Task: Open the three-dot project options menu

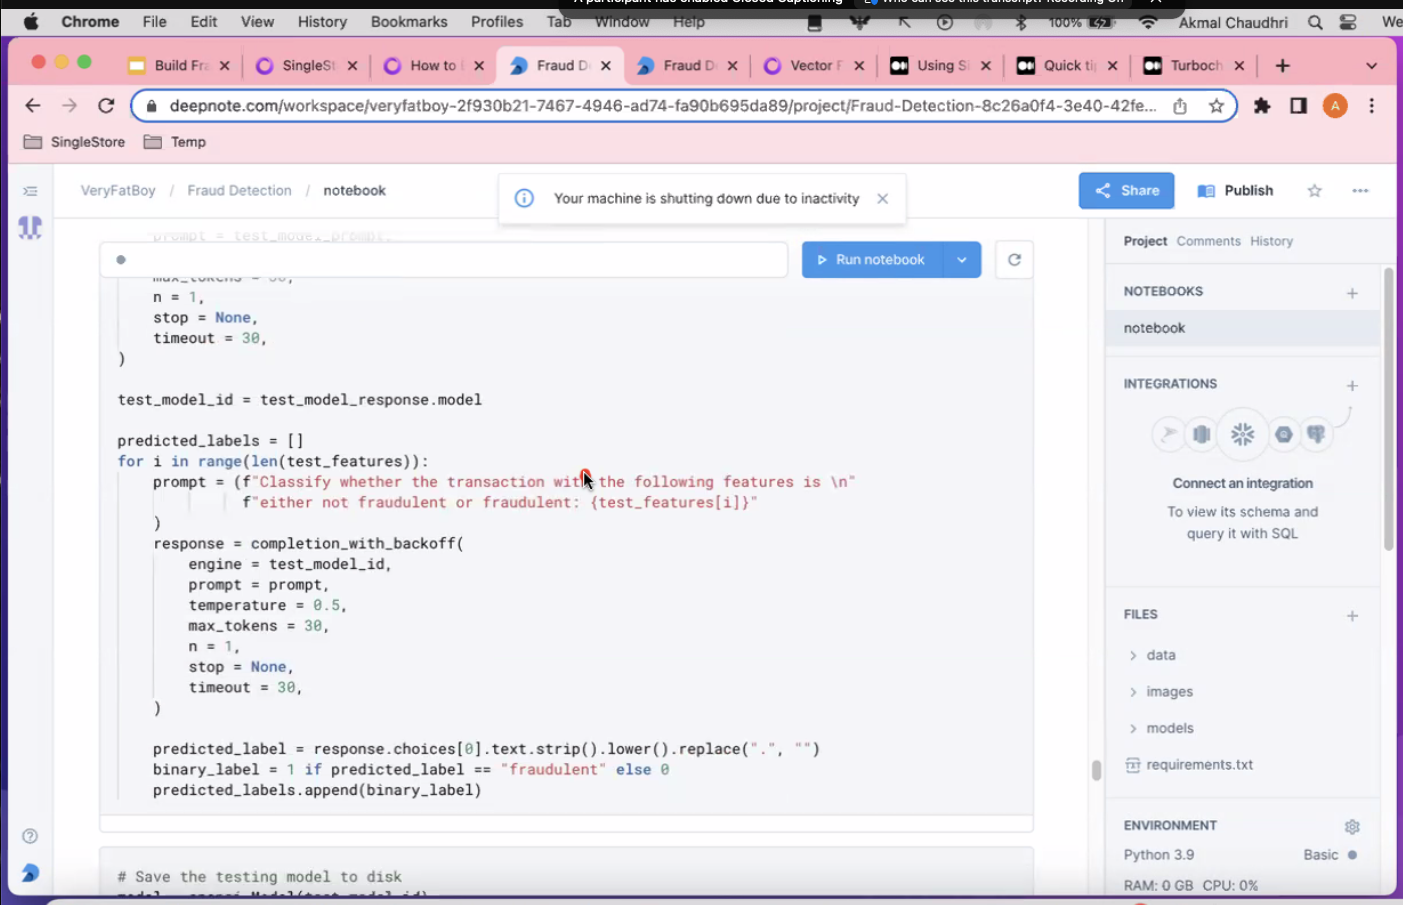Action: pyautogui.click(x=1360, y=191)
